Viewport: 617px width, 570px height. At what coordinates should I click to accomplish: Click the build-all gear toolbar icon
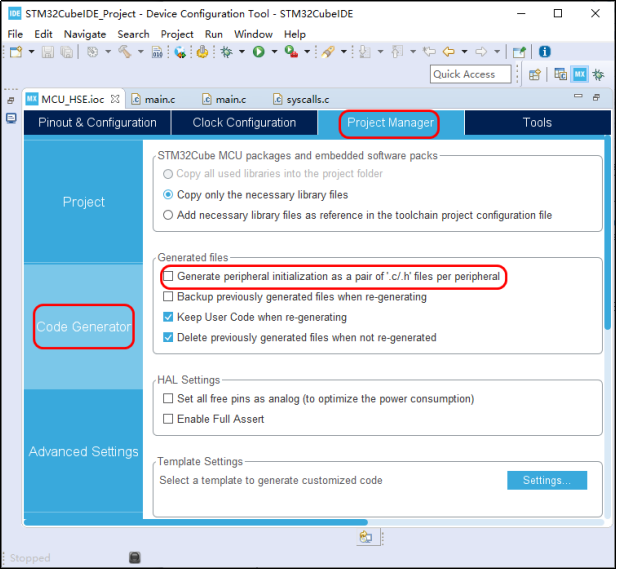(92, 52)
